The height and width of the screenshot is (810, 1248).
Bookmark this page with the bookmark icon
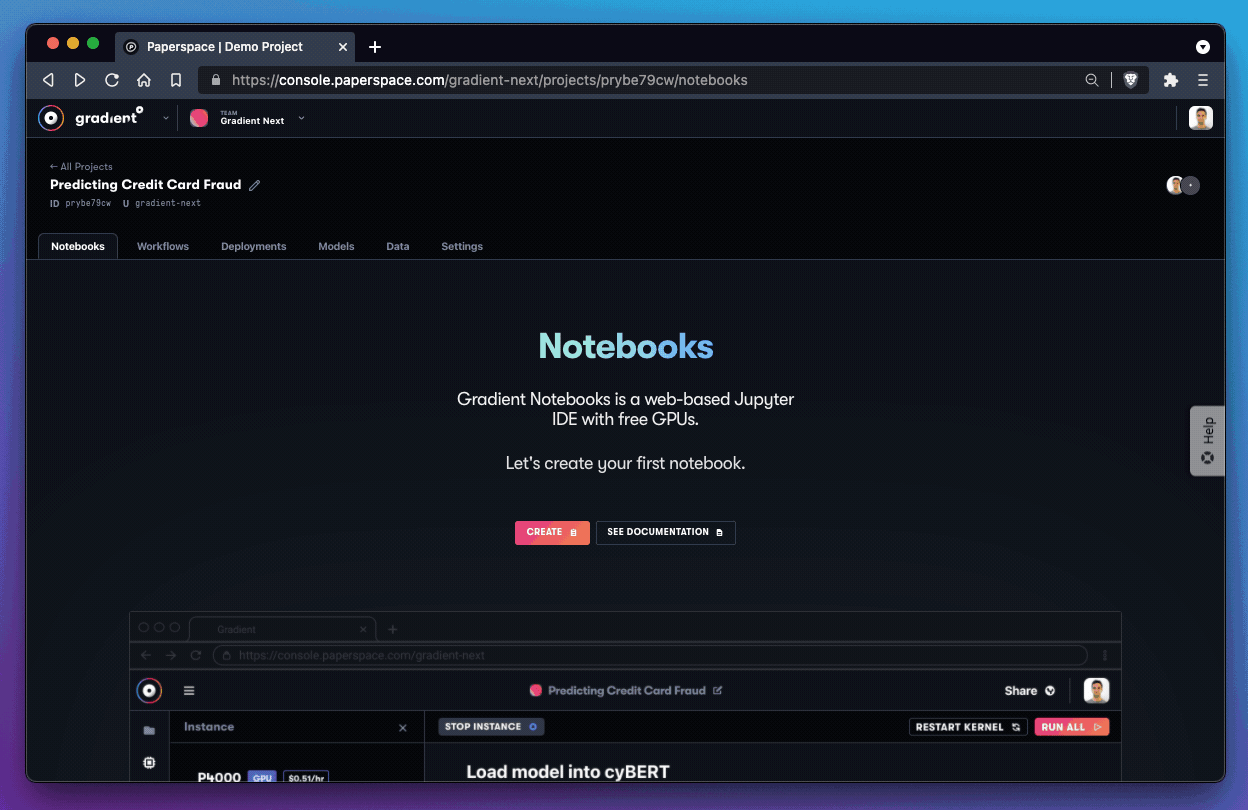click(x=176, y=80)
